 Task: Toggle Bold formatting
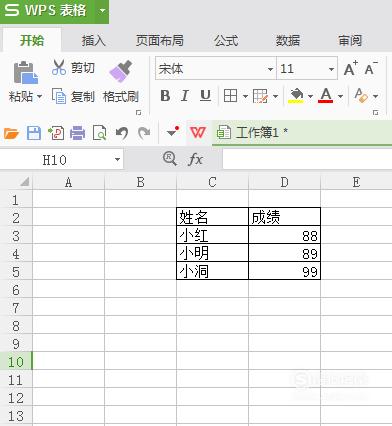165,96
